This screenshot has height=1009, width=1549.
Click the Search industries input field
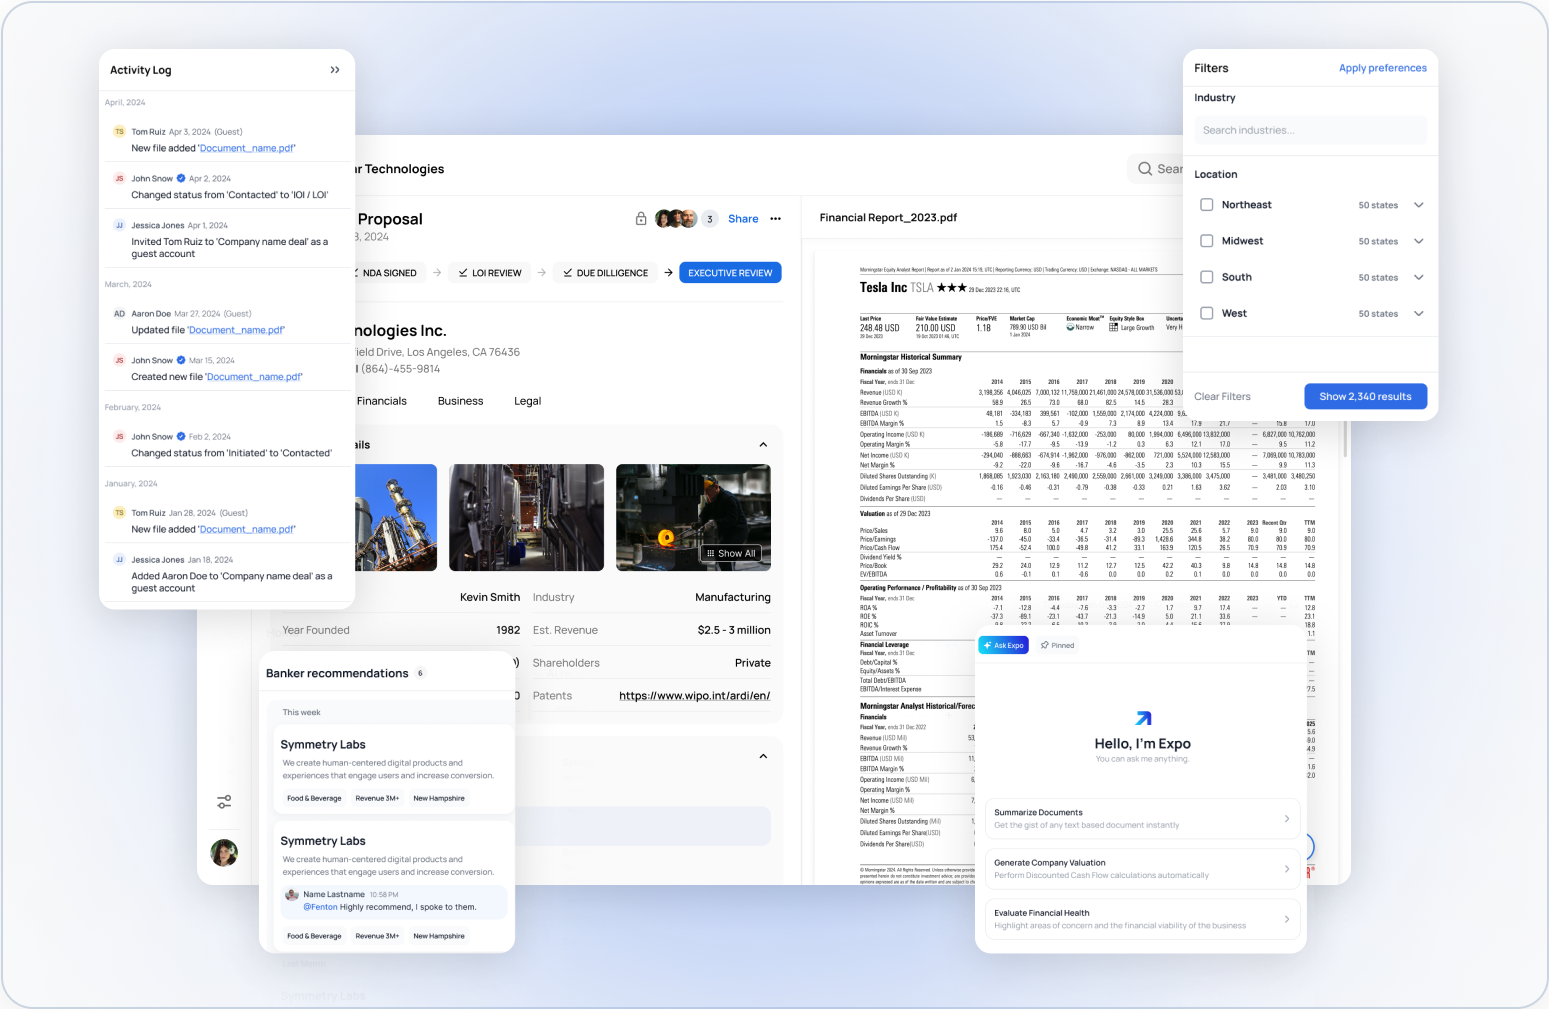pyautogui.click(x=1310, y=130)
